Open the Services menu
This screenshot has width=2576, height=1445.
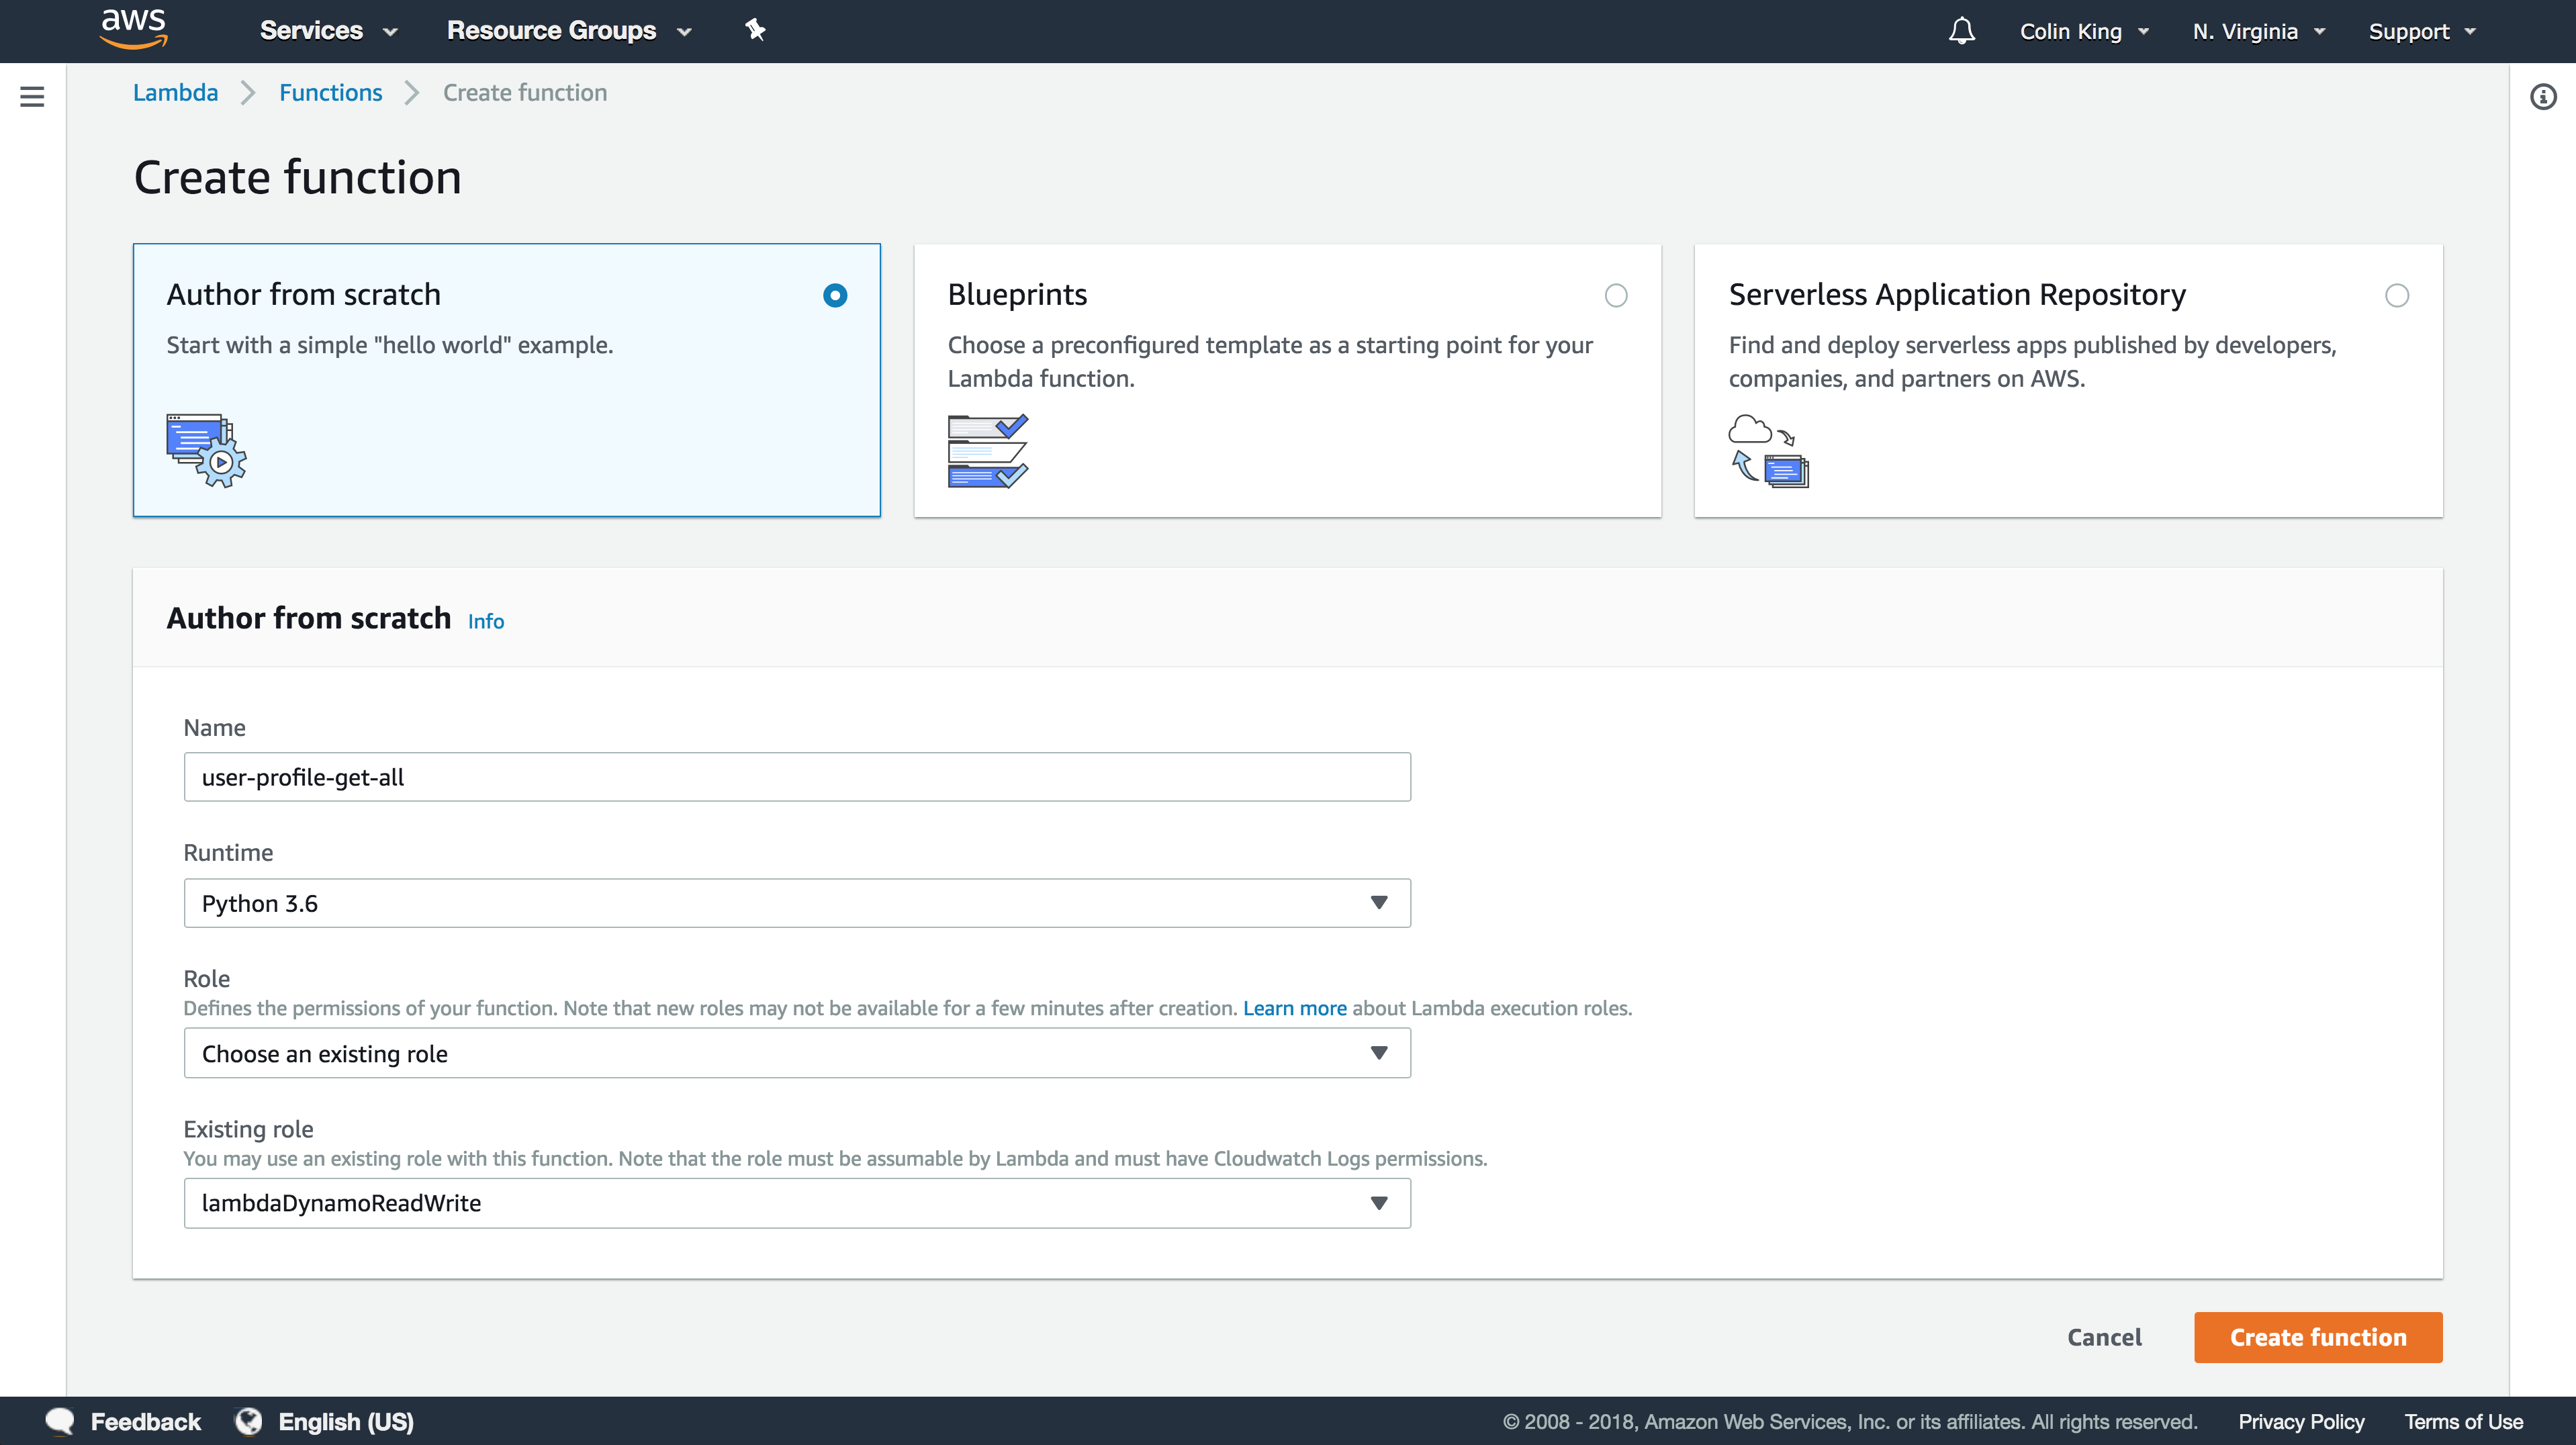pos(328,31)
